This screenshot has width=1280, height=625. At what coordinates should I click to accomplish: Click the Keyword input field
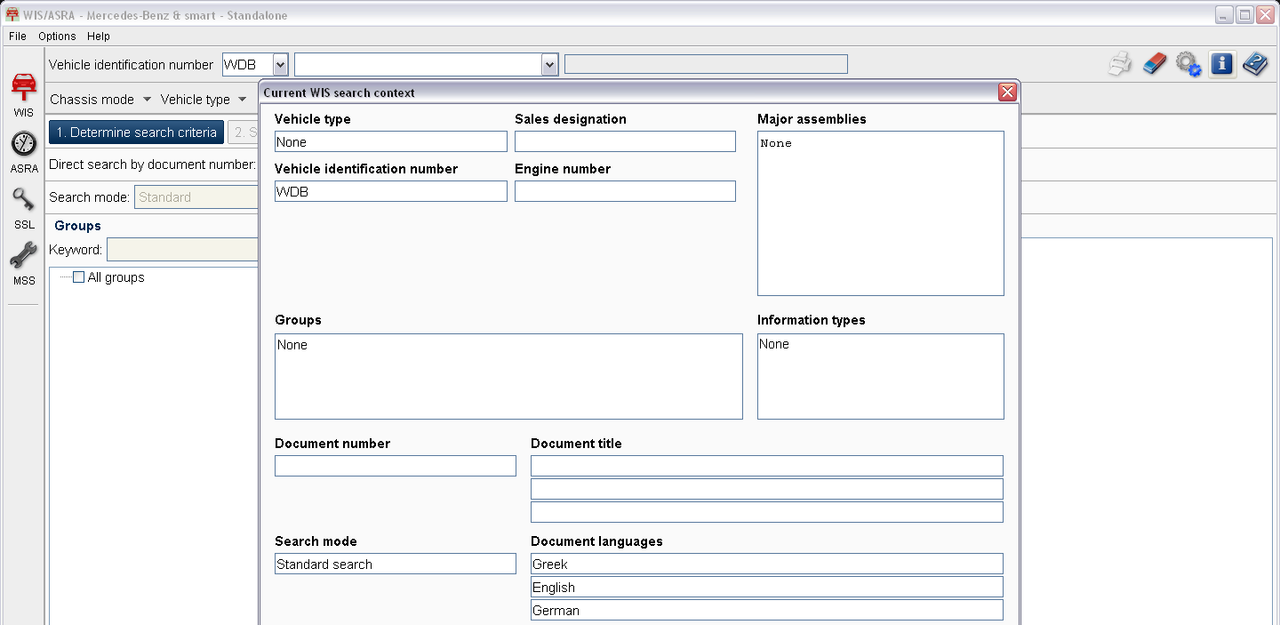tap(183, 249)
